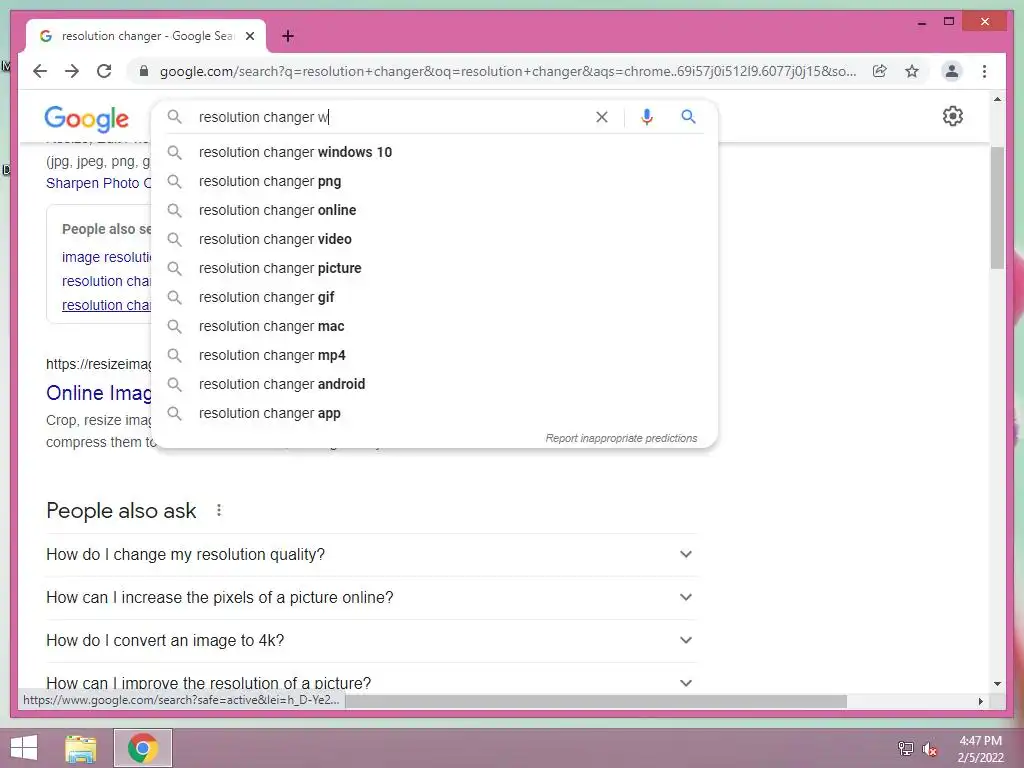This screenshot has width=1024, height=768.
Task: Open the image resolution related search link
Action: (x=106, y=257)
